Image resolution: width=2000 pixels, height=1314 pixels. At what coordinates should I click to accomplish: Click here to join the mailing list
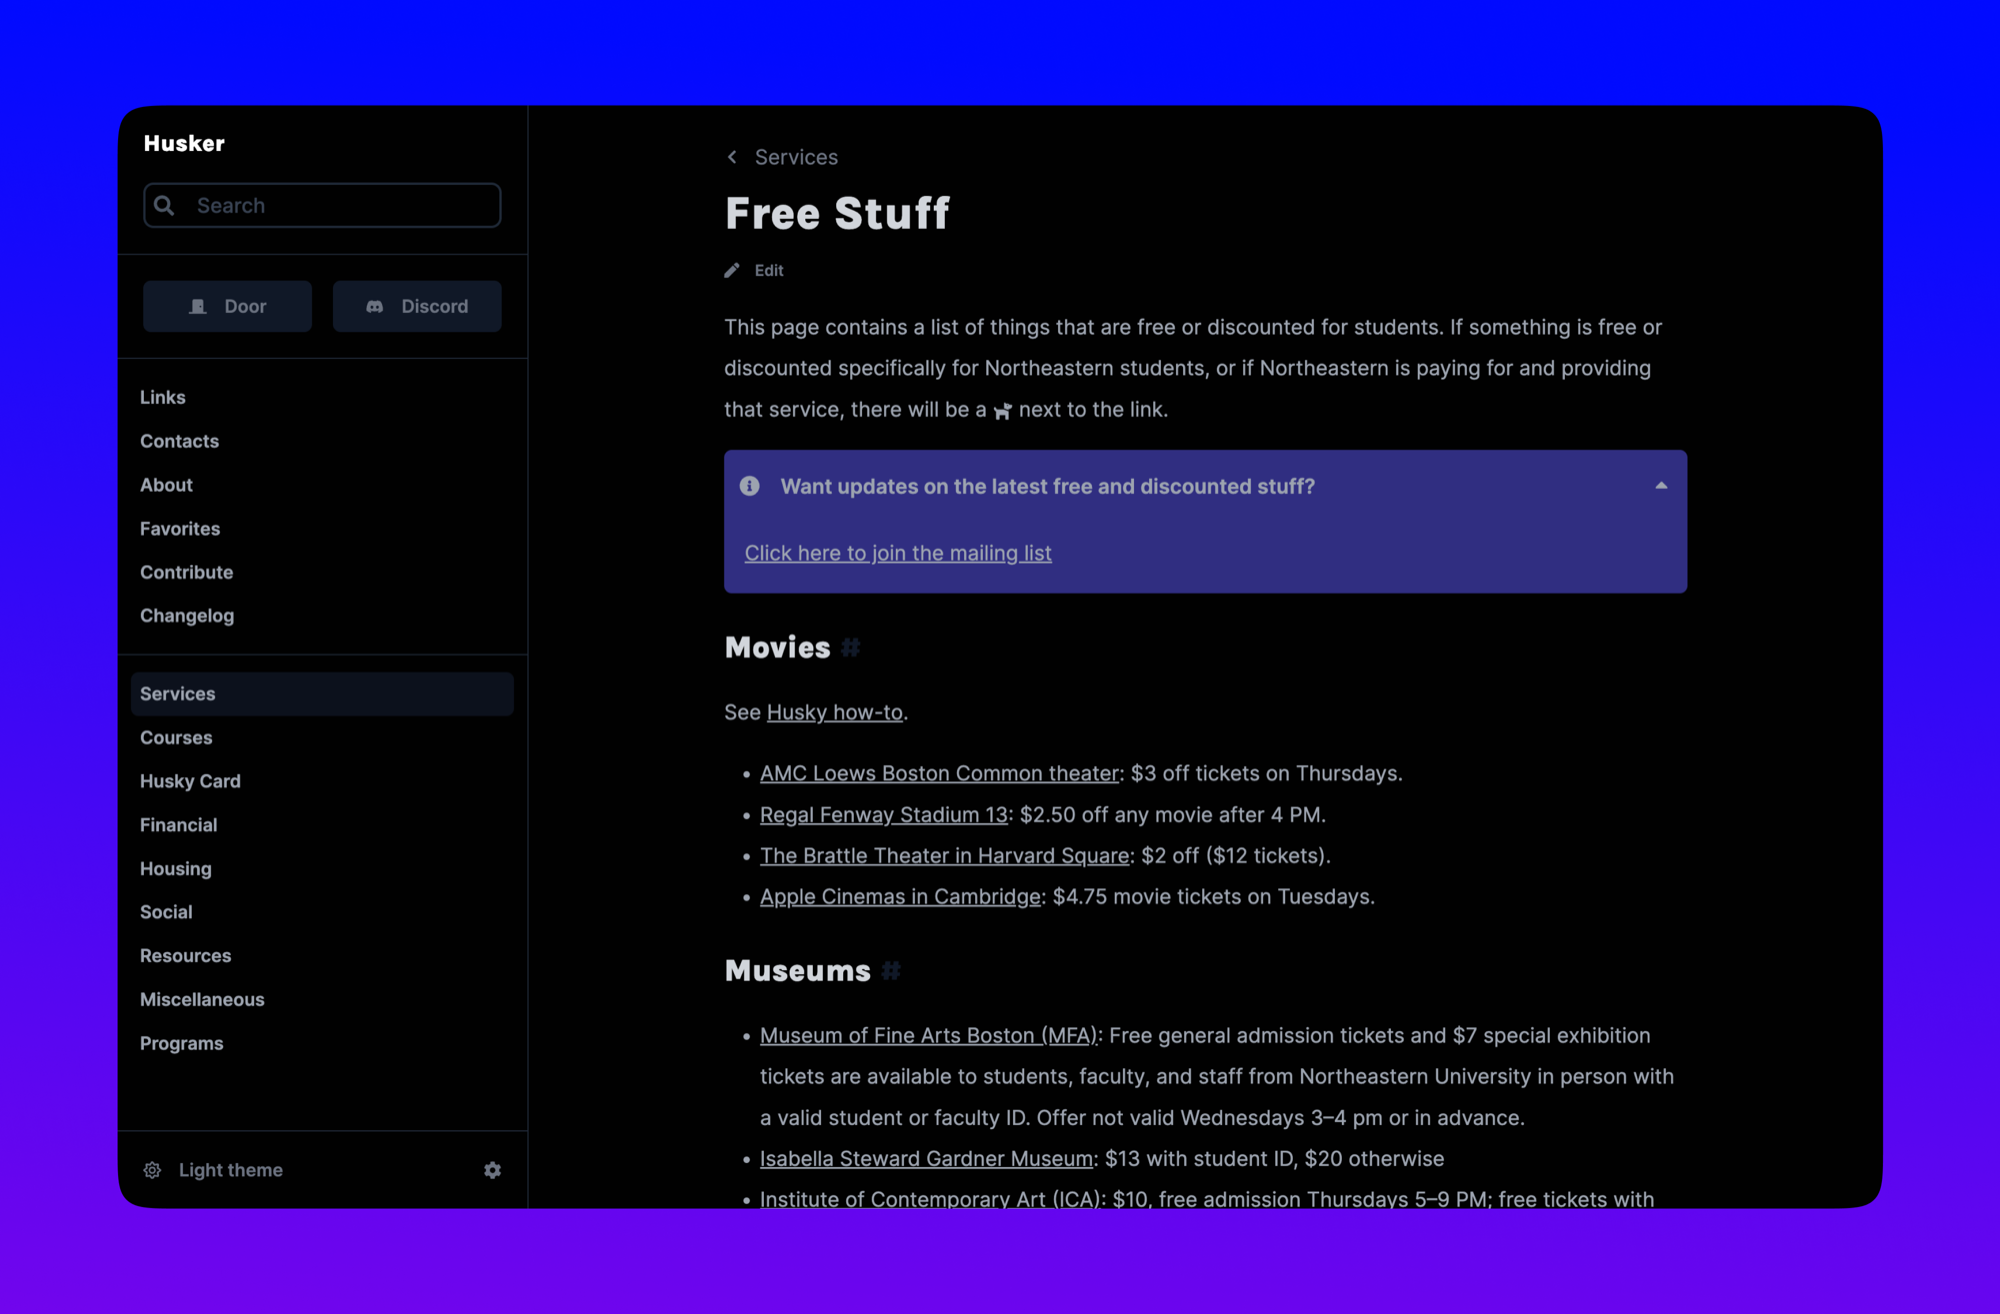pos(897,553)
